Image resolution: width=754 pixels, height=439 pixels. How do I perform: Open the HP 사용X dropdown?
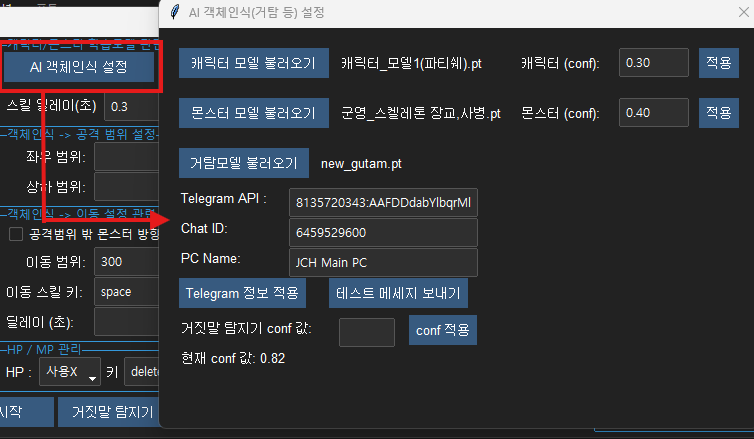click(x=70, y=372)
